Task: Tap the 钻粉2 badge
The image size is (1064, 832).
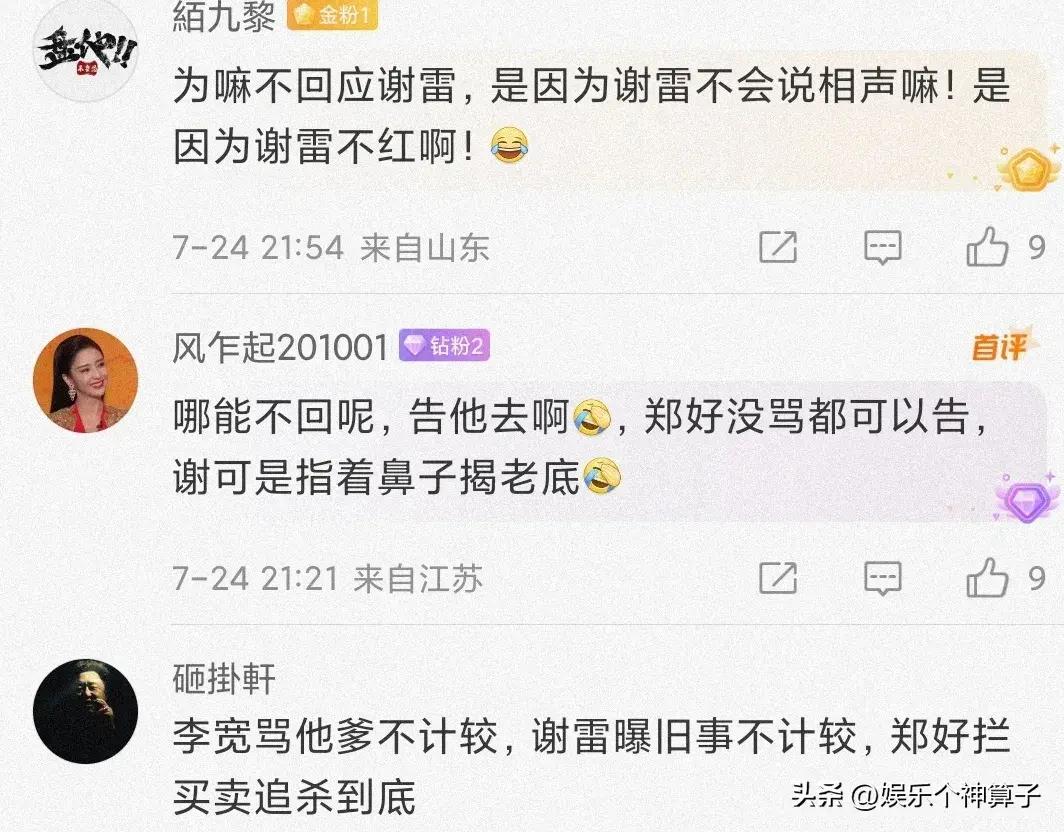Action: point(444,345)
